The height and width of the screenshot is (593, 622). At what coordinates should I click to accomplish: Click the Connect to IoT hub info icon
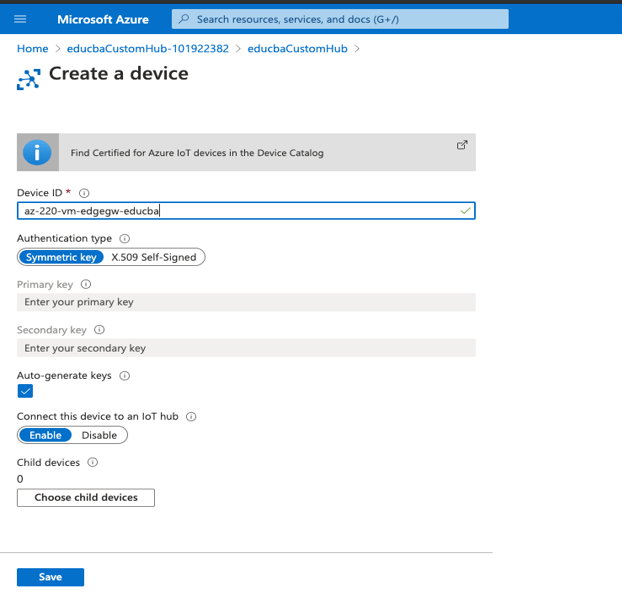pyautogui.click(x=191, y=416)
